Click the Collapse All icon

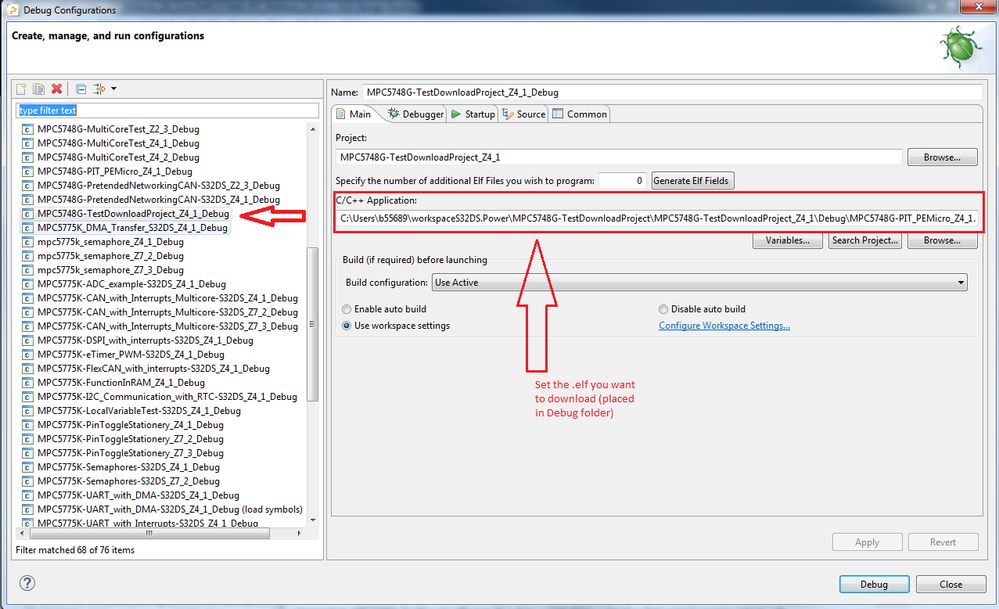coord(81,89)
